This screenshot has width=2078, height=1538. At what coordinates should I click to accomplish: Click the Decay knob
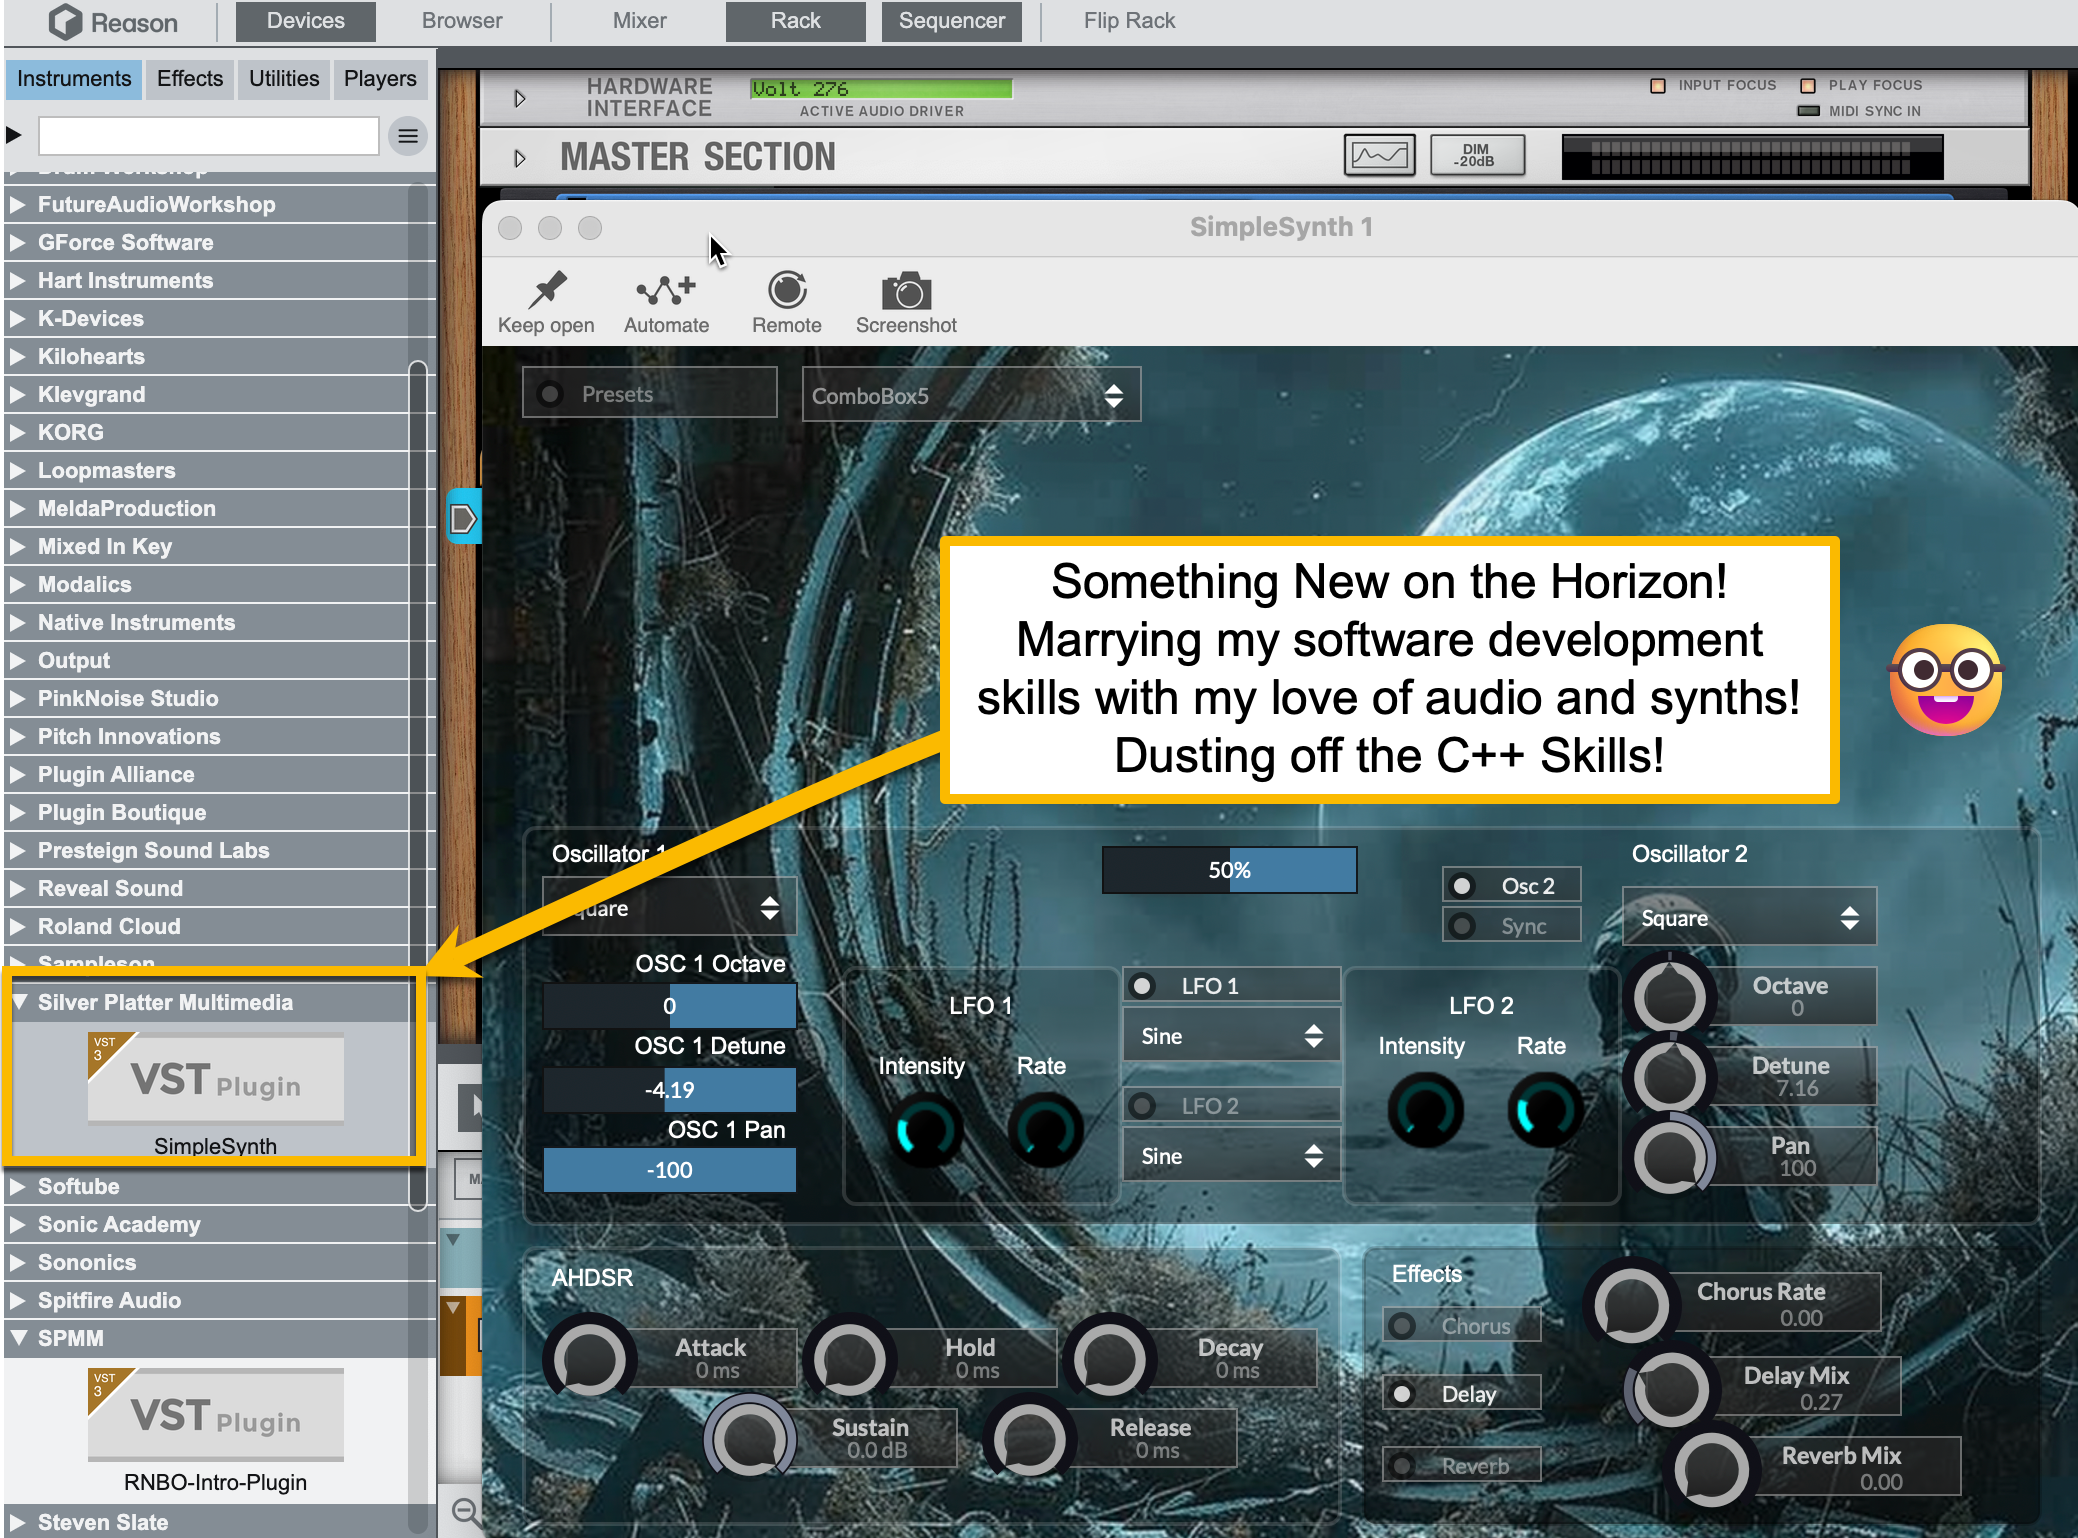pos(1109,1360)
